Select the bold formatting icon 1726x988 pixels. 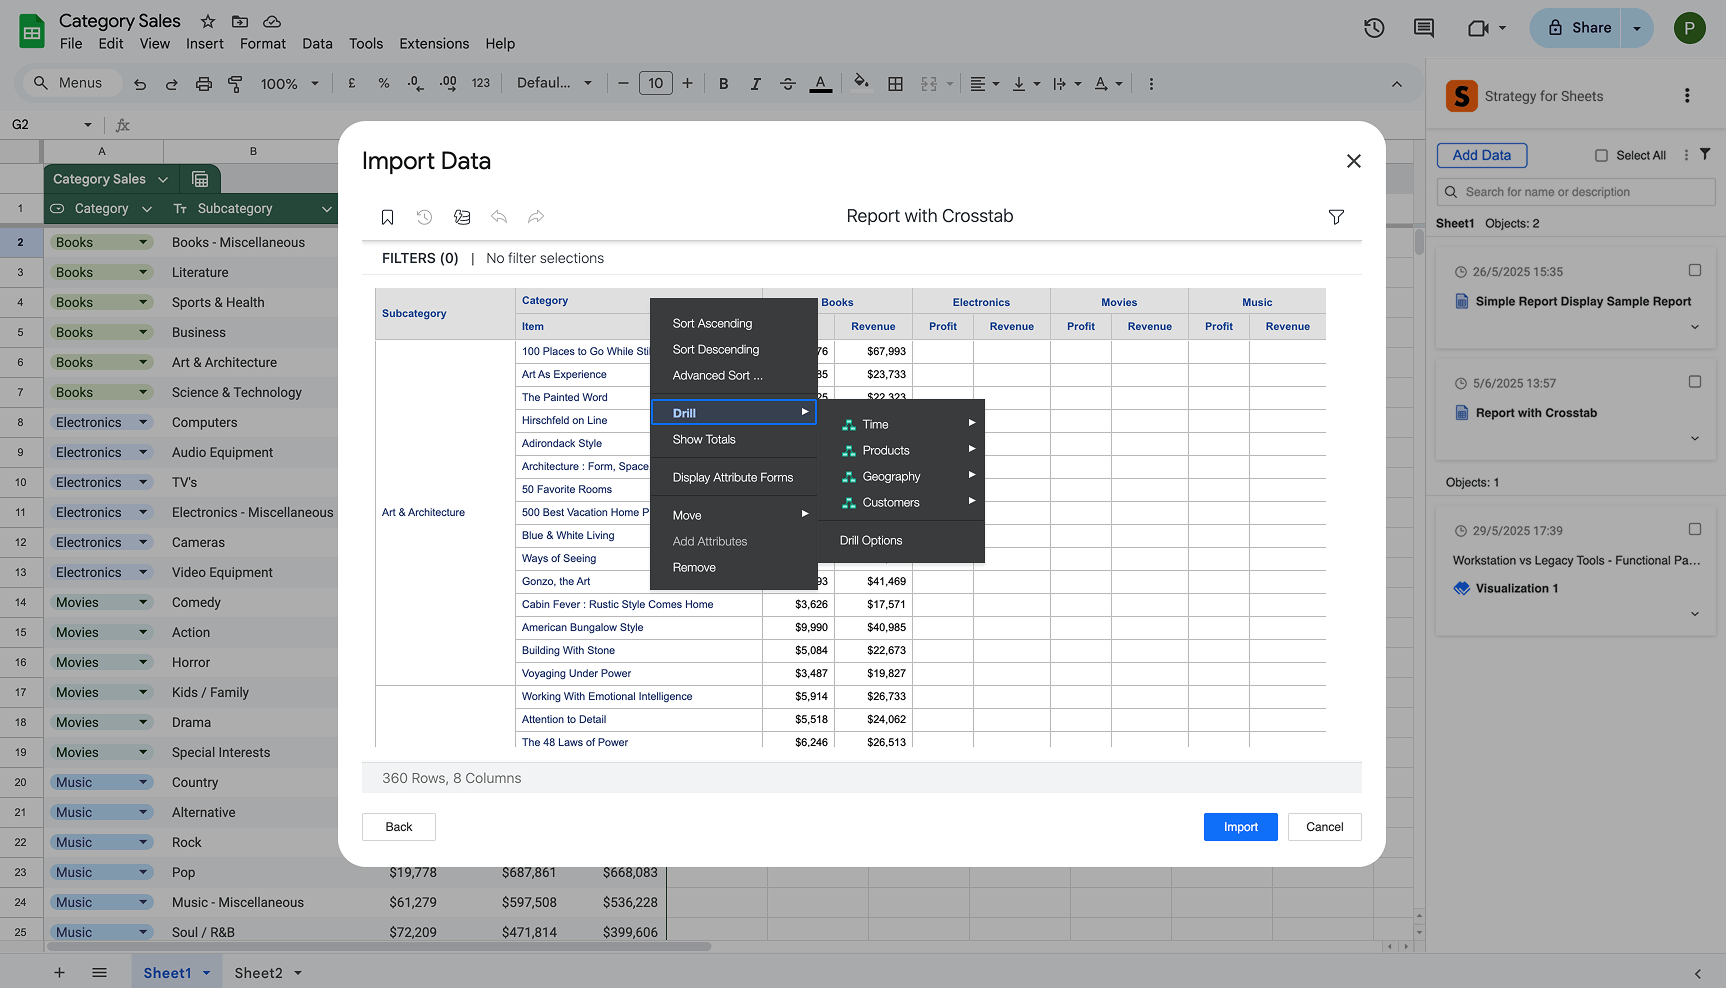pos(723,83)
